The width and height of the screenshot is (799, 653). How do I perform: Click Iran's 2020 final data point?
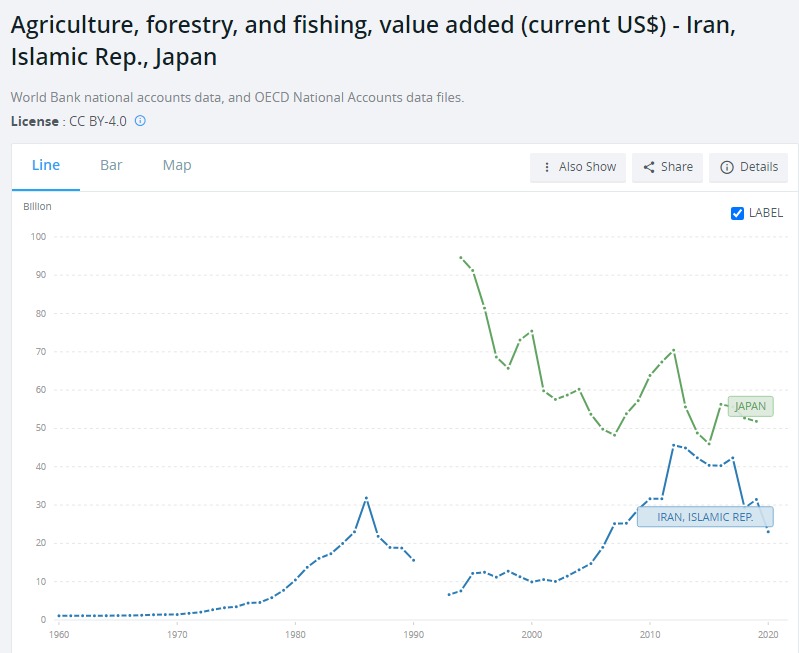click(768, 531)
